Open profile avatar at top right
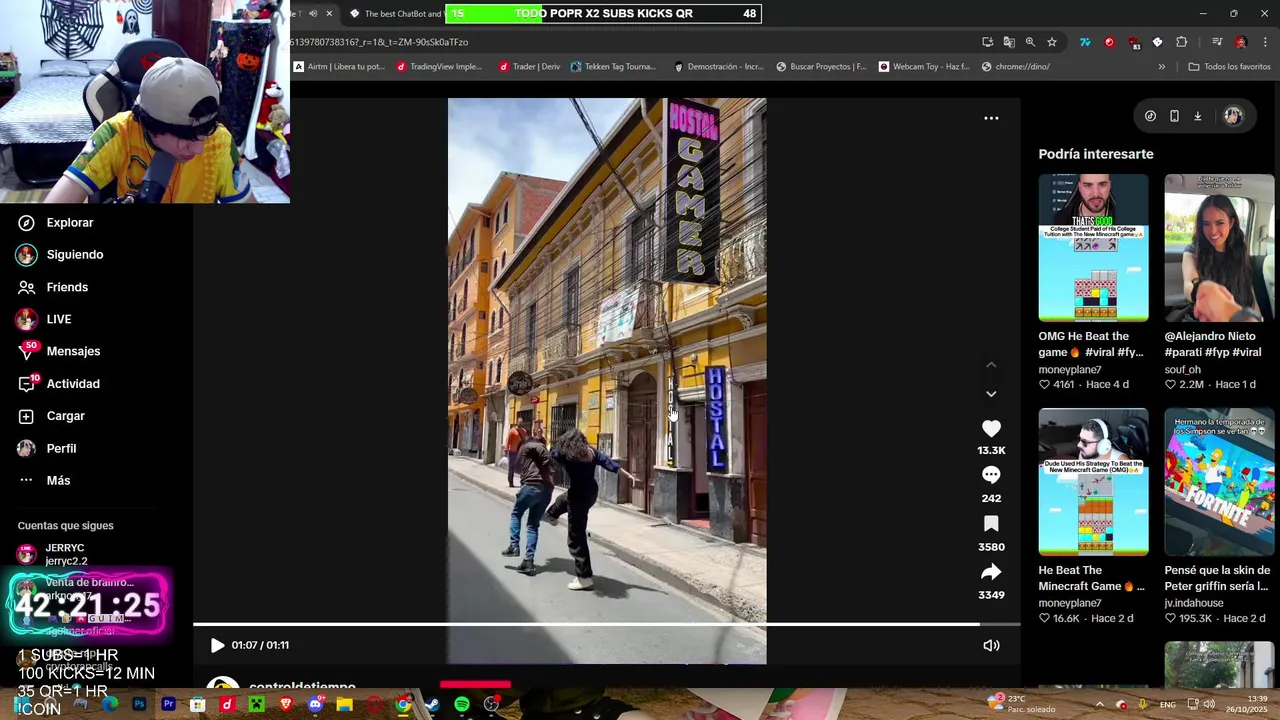 [1233, 116]
